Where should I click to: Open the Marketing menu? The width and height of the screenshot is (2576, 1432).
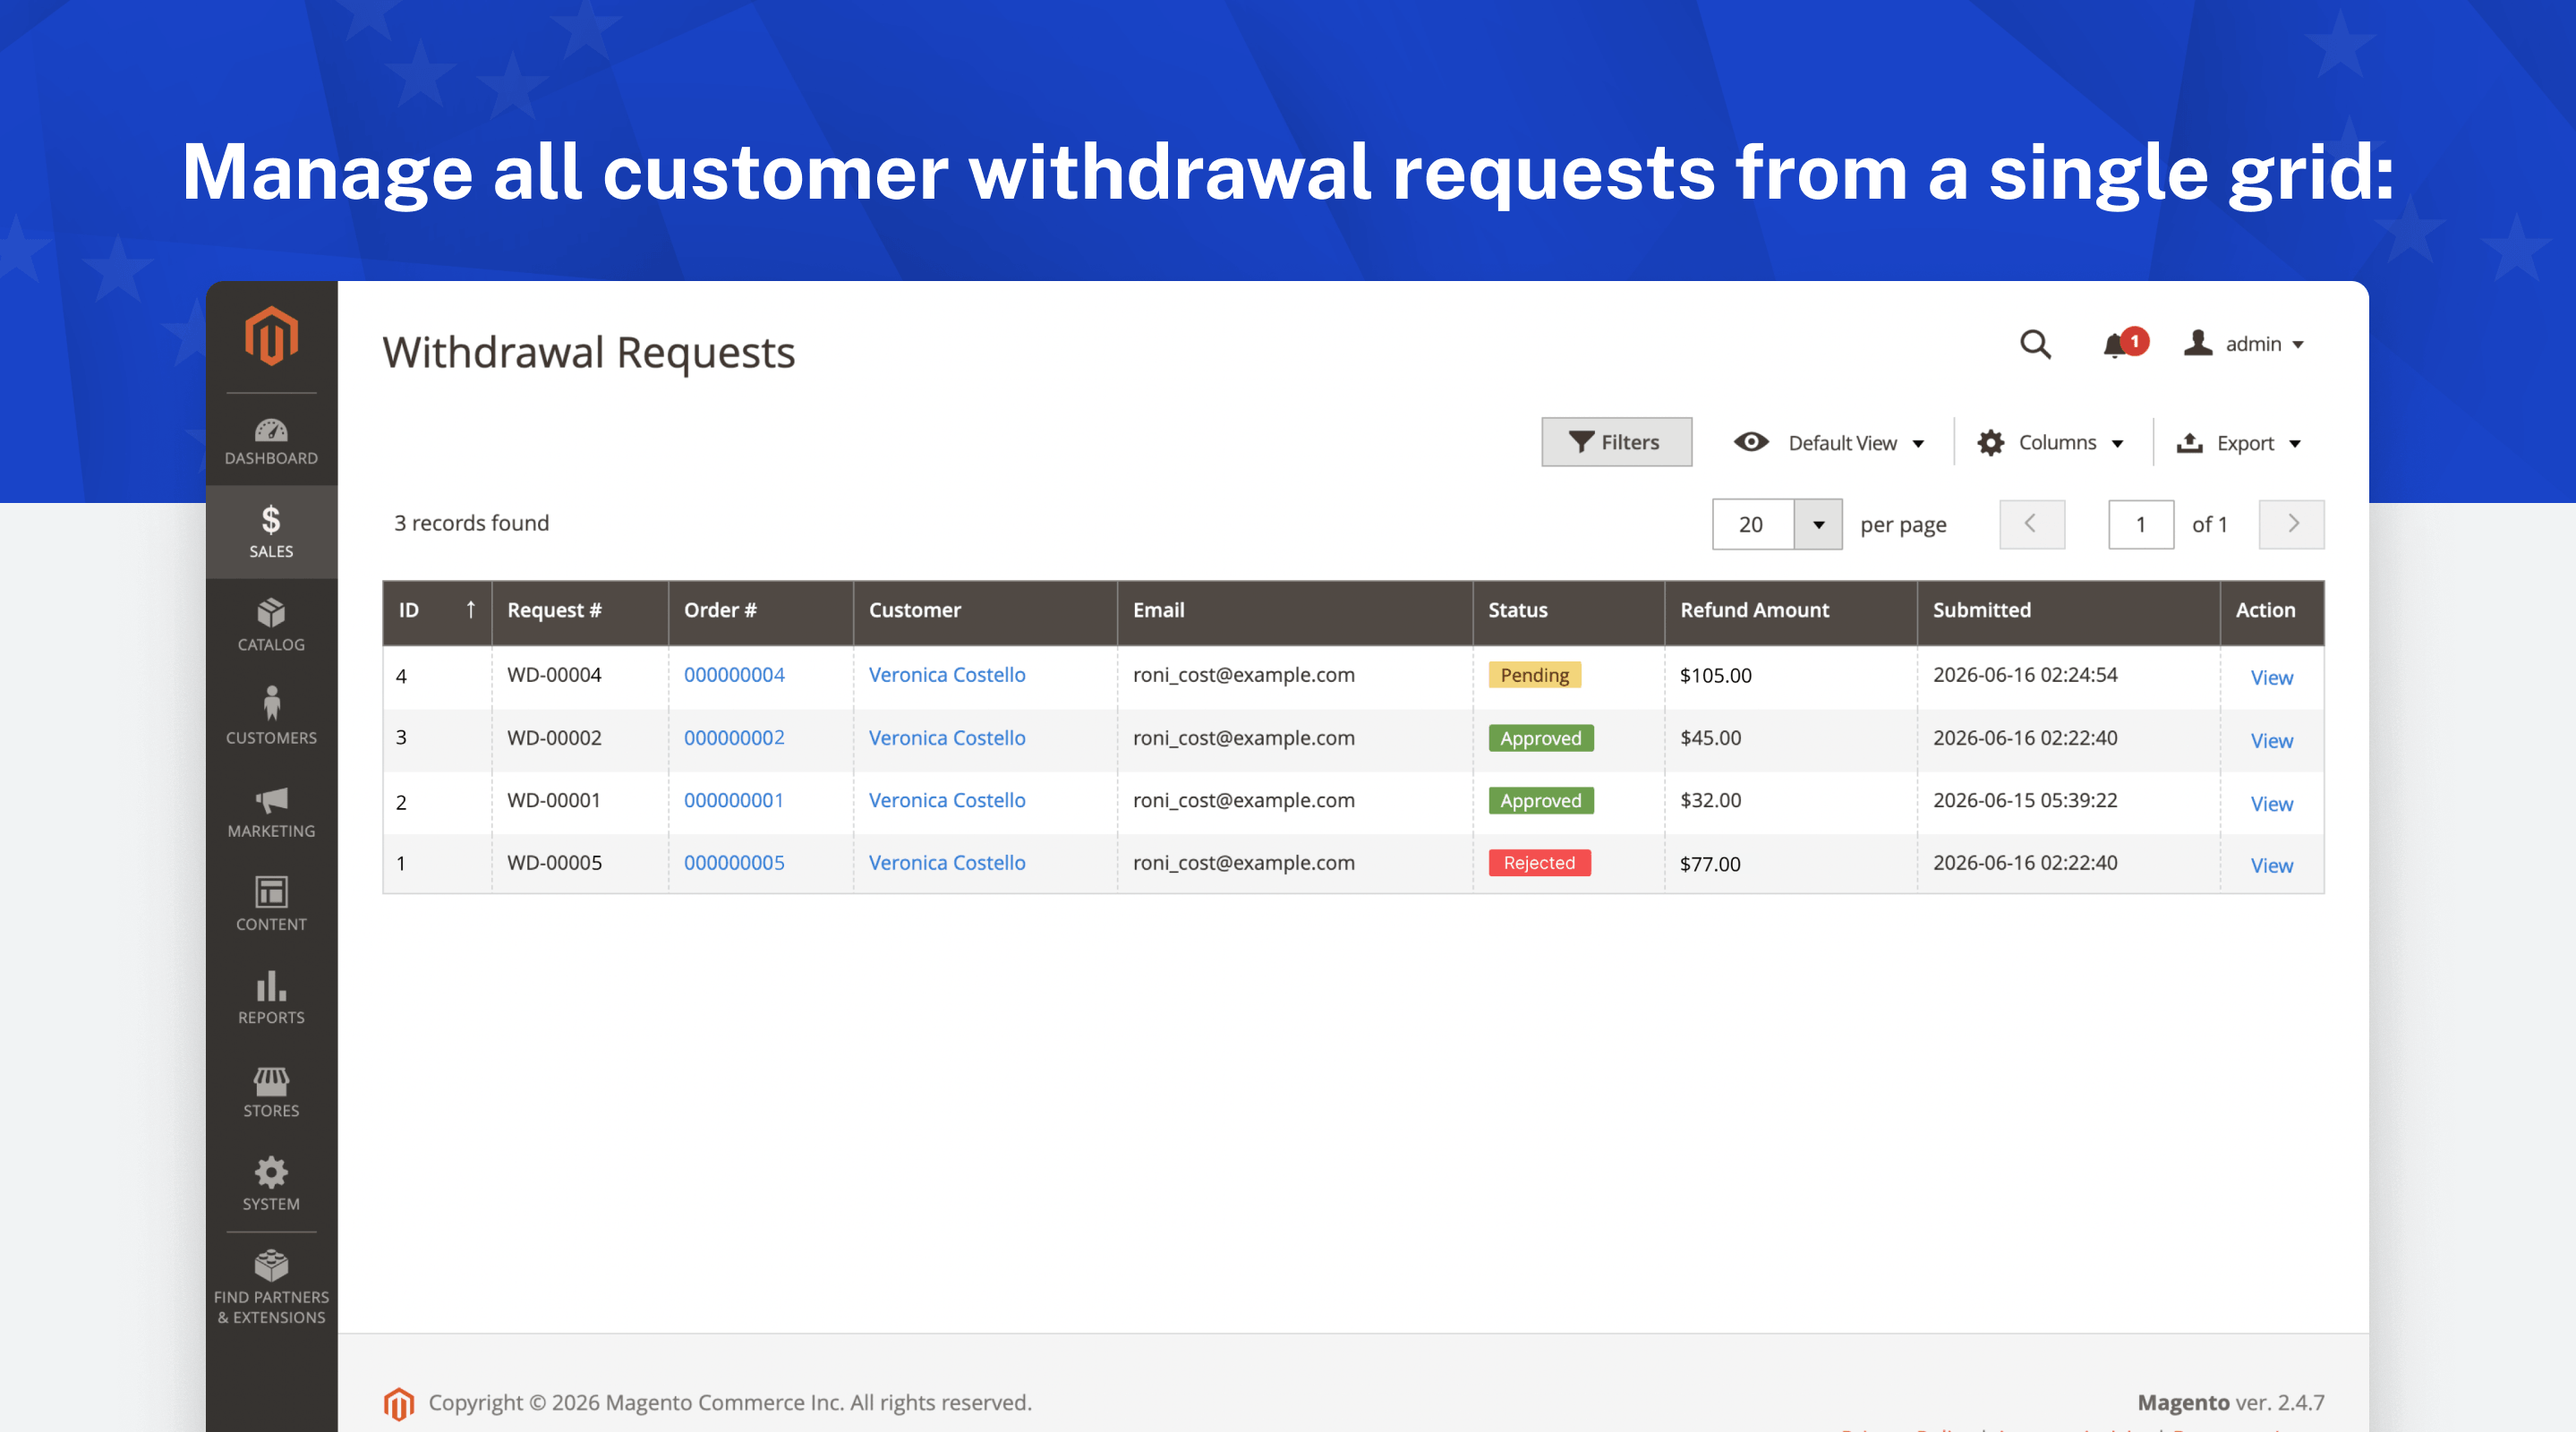point(271,810)
